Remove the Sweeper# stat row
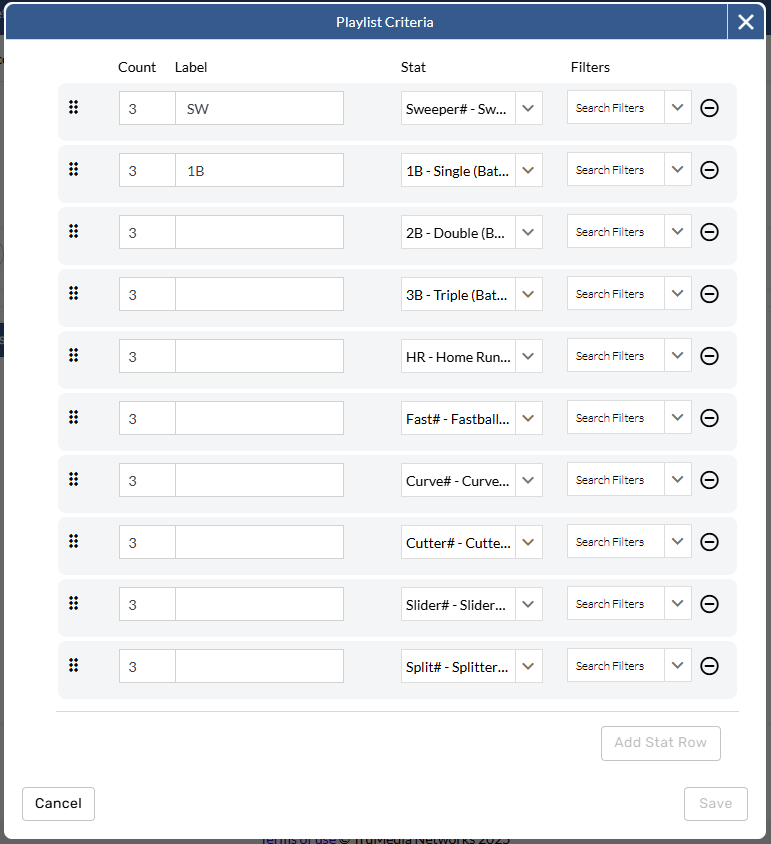771x844 pixels. click(x=709, y=108)
